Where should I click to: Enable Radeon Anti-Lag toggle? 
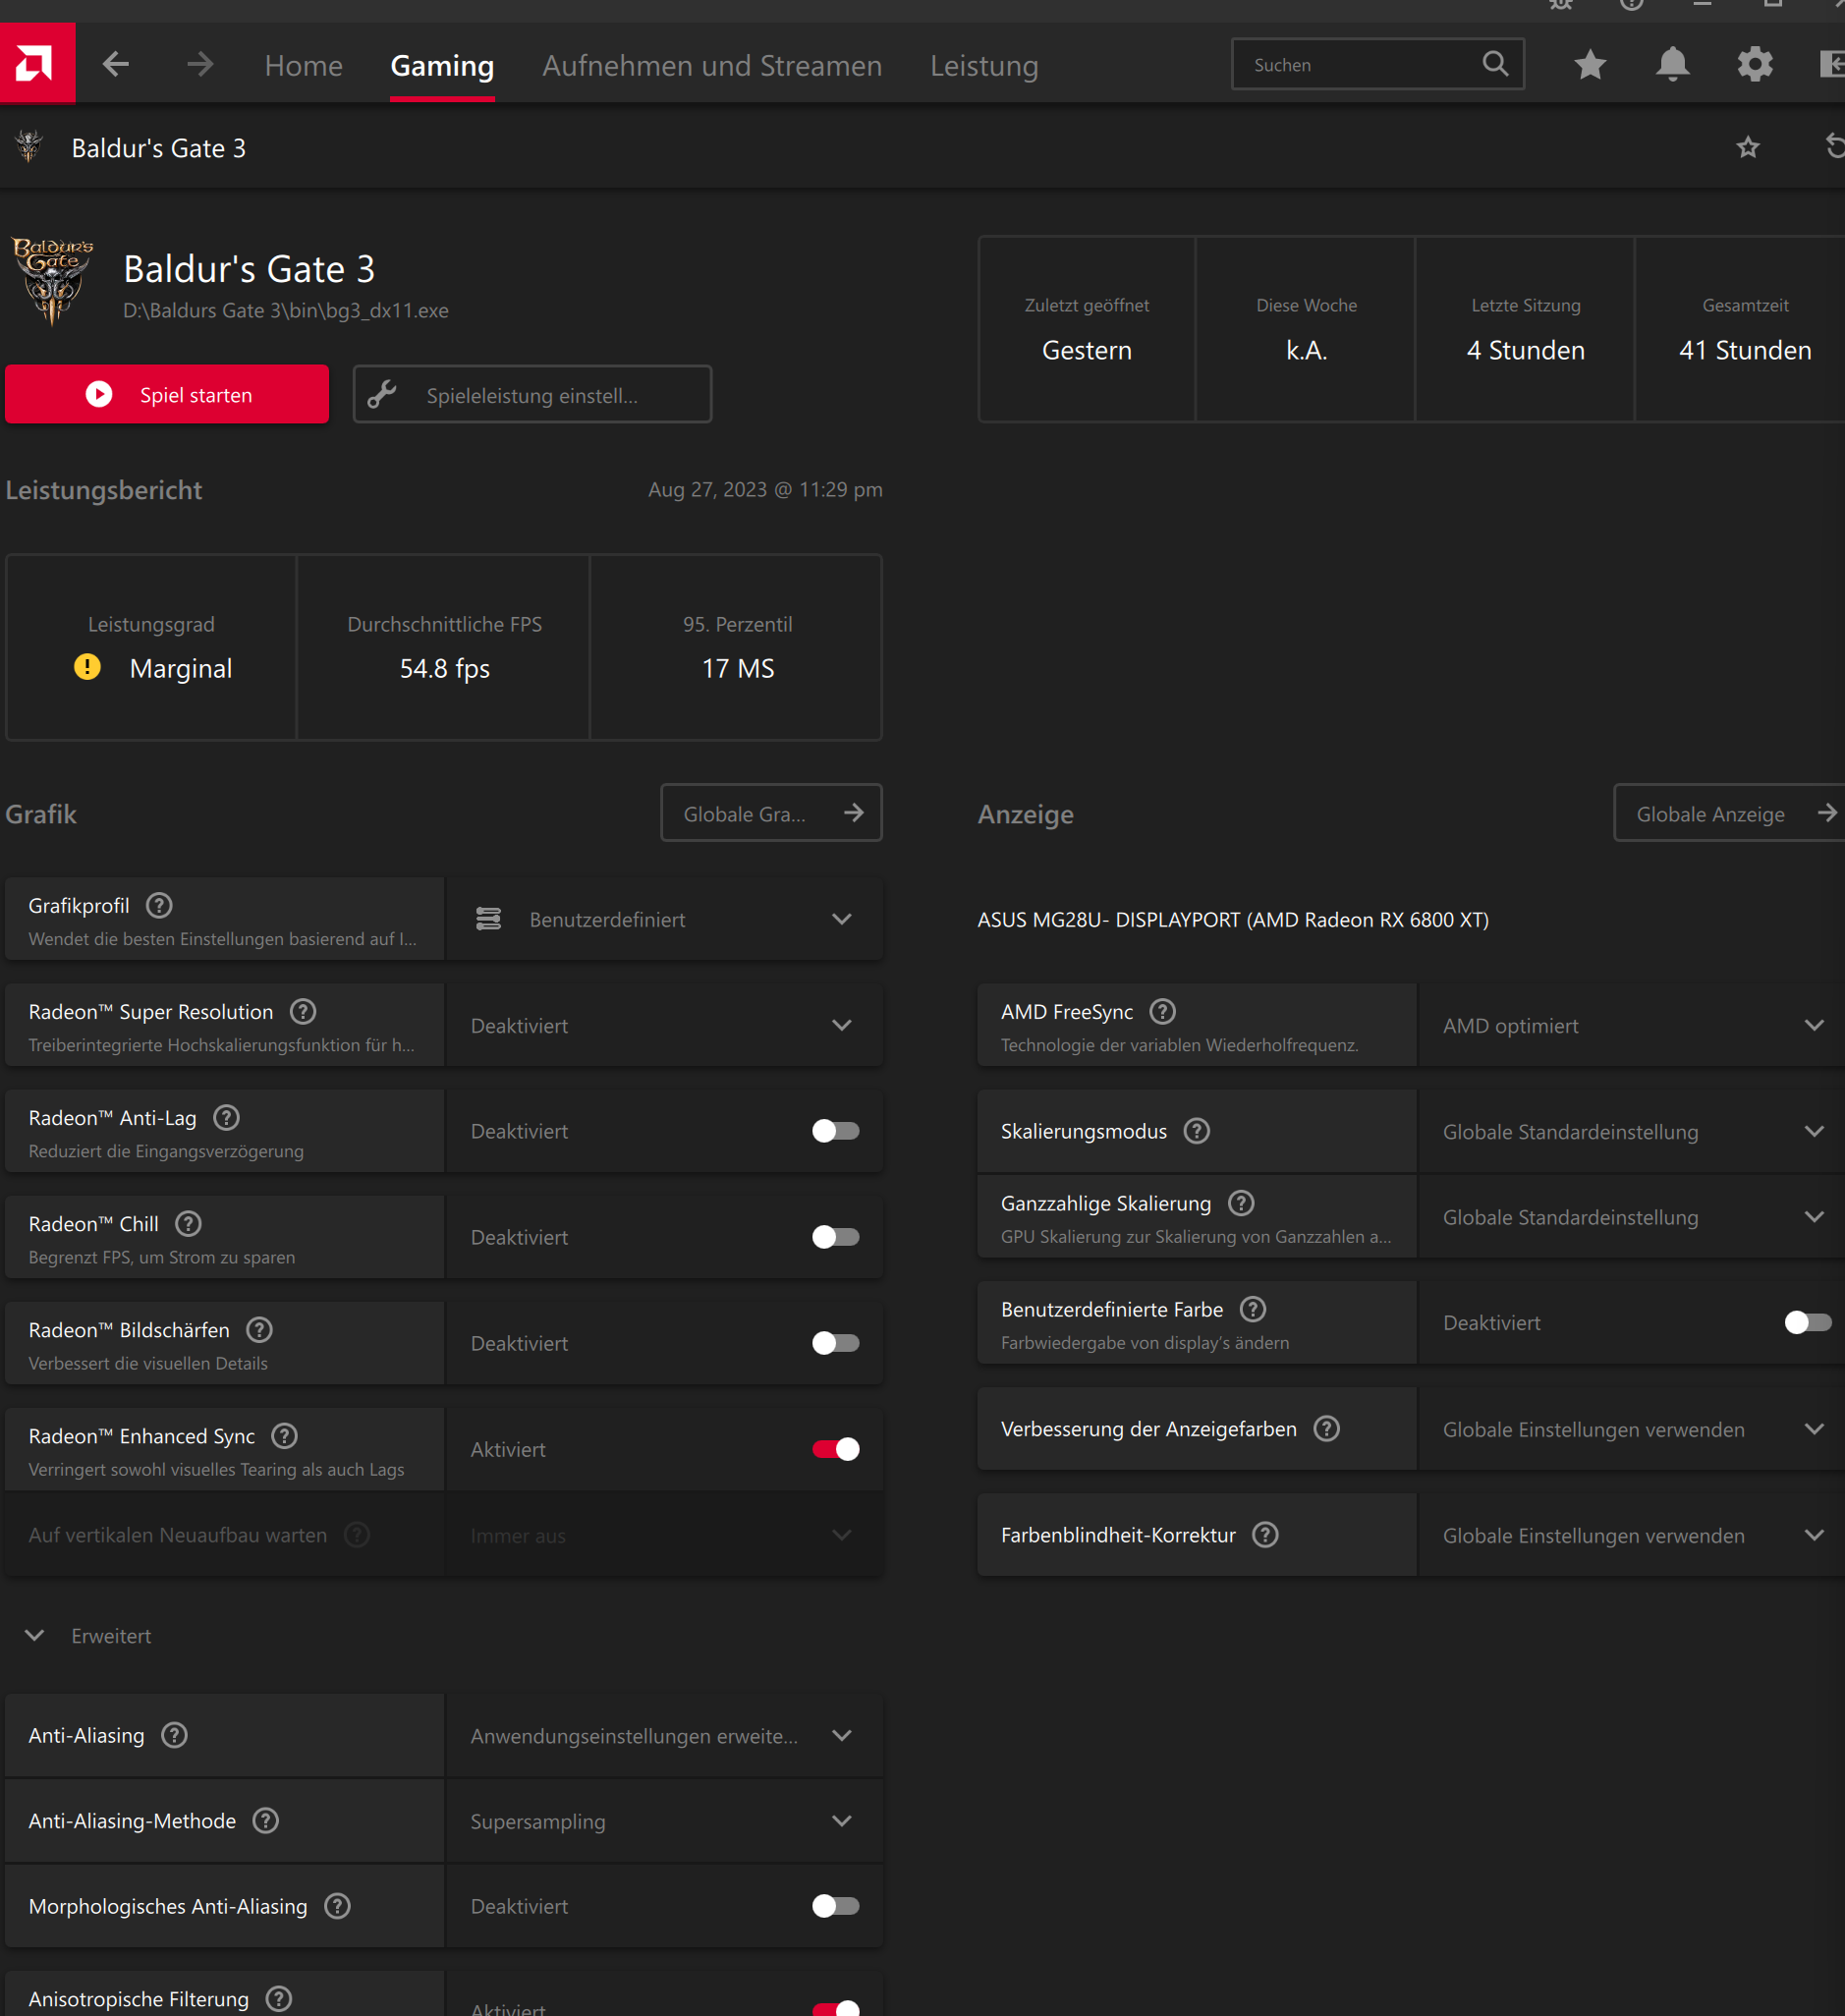[x=835, y=1131]
